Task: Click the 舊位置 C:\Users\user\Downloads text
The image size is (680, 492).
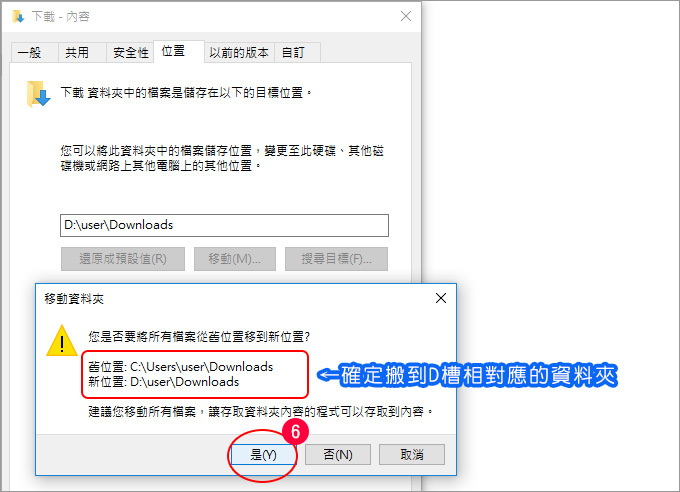Action: (x=180, y=367)
